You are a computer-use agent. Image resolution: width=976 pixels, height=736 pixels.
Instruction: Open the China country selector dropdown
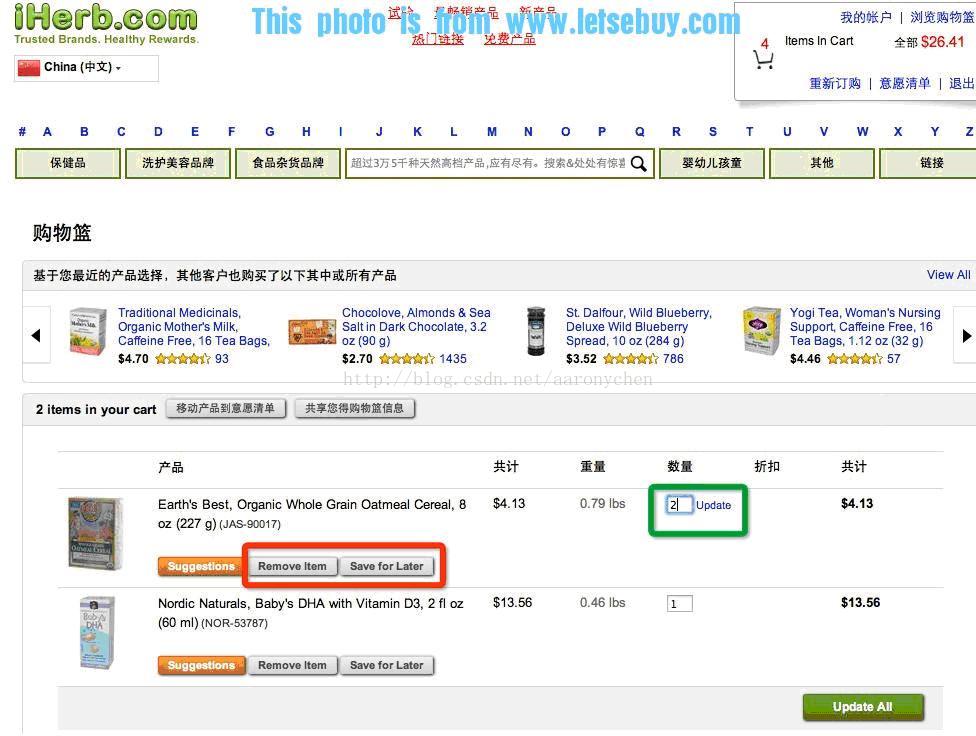(86, 68)
